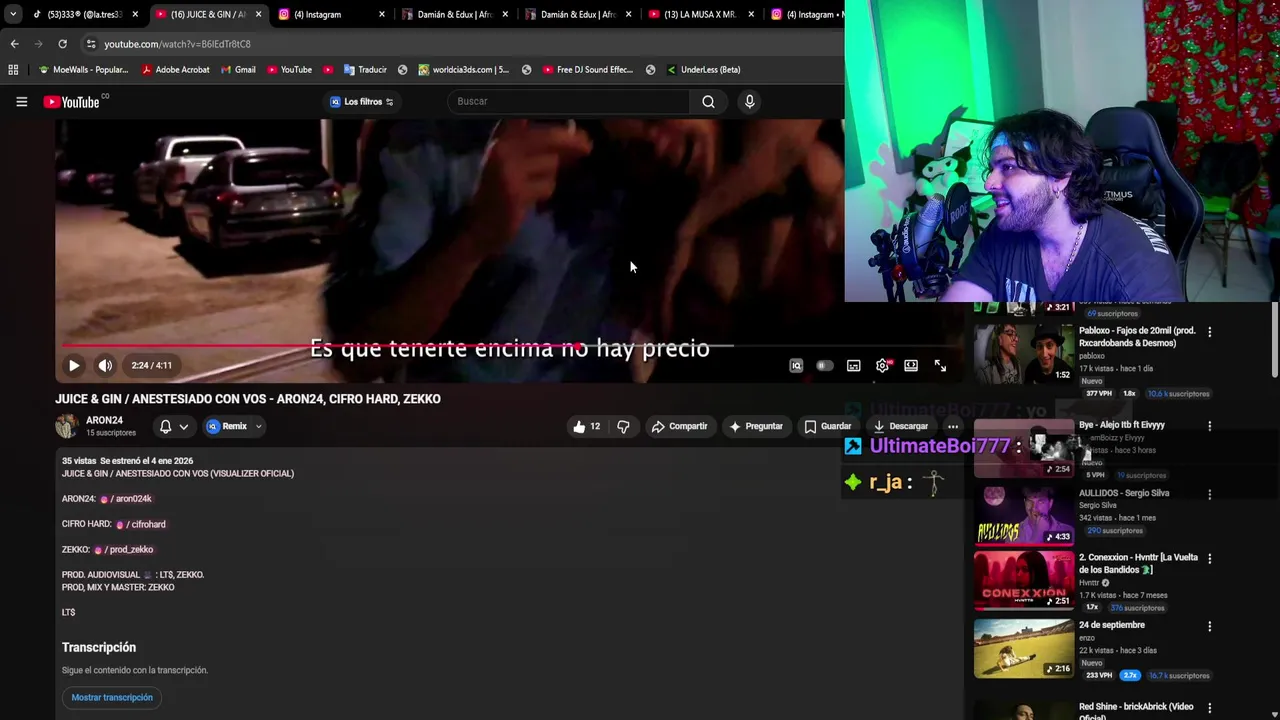The width and height of the screenshot is (1280, 720).
Task: Open Free DJ Sound Effects bookmark
Action: click(588, 70)
